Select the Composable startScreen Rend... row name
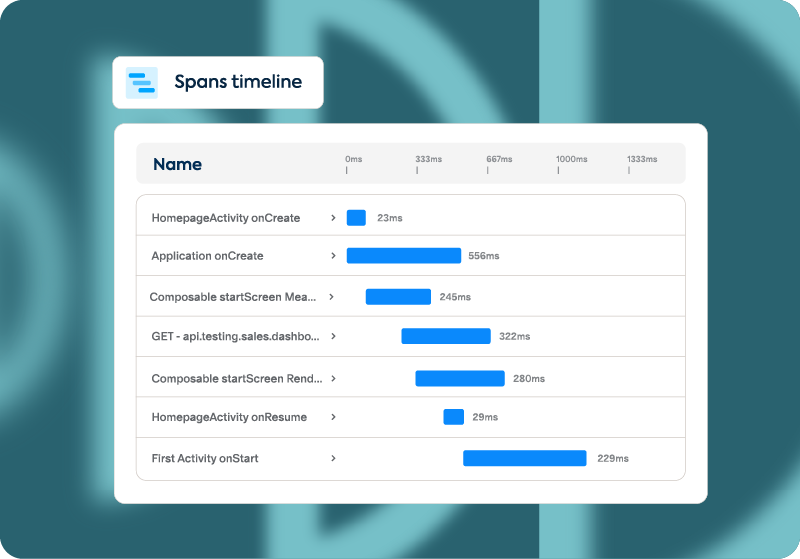The width and height of the screenshot is (800, 559). coord(237,378)
